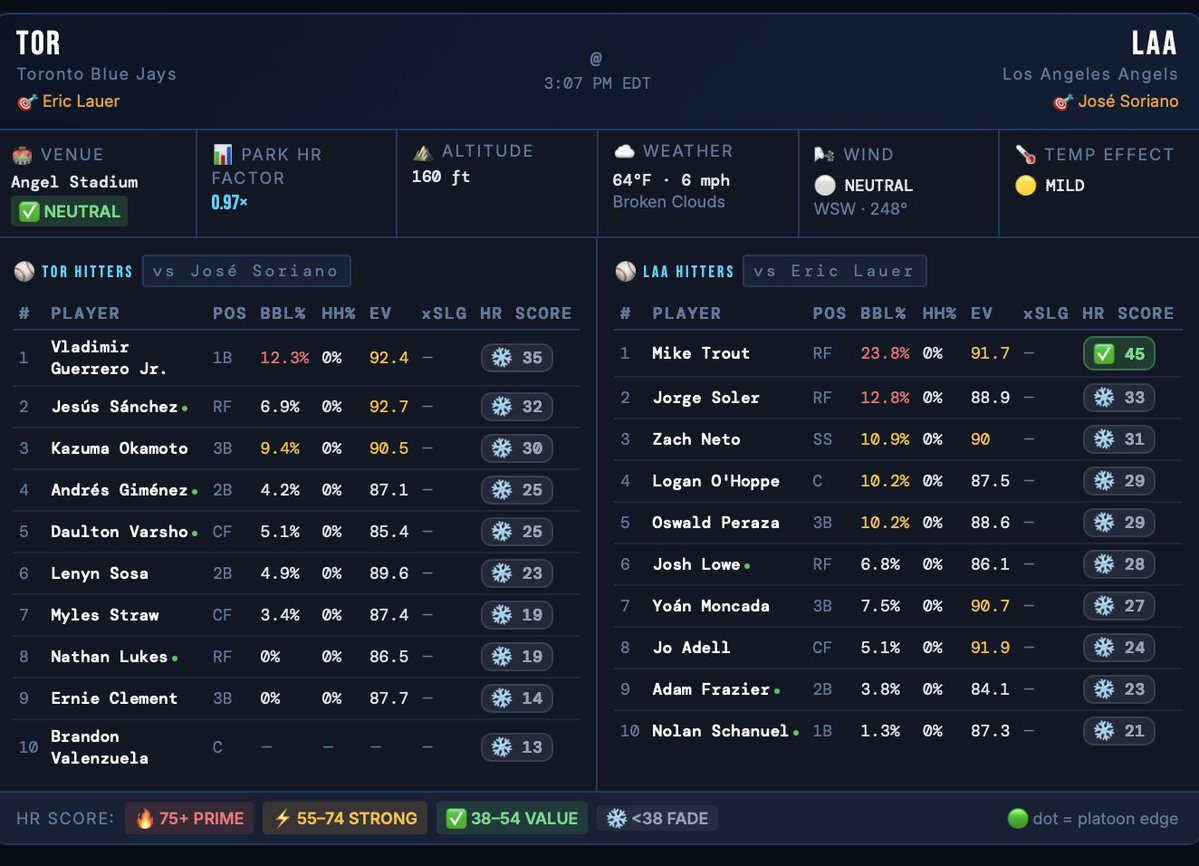Click Jesús Sánchez's 92.7 exit velocity
Screen dimensions: 1199x866
pos(388,407)
